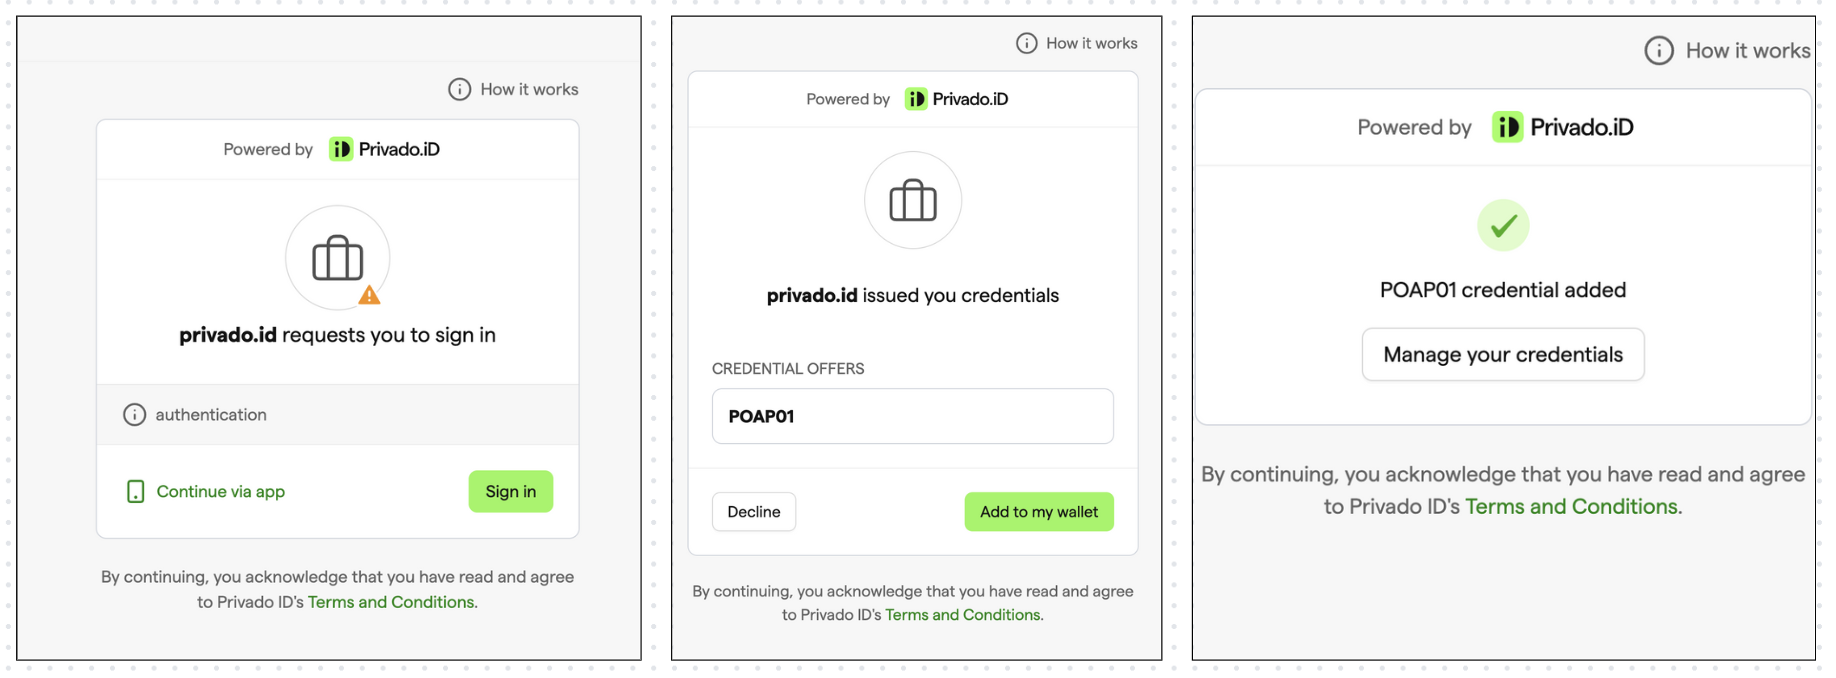
Task: Click Manage your credentials button
Action: [1503, 354]
